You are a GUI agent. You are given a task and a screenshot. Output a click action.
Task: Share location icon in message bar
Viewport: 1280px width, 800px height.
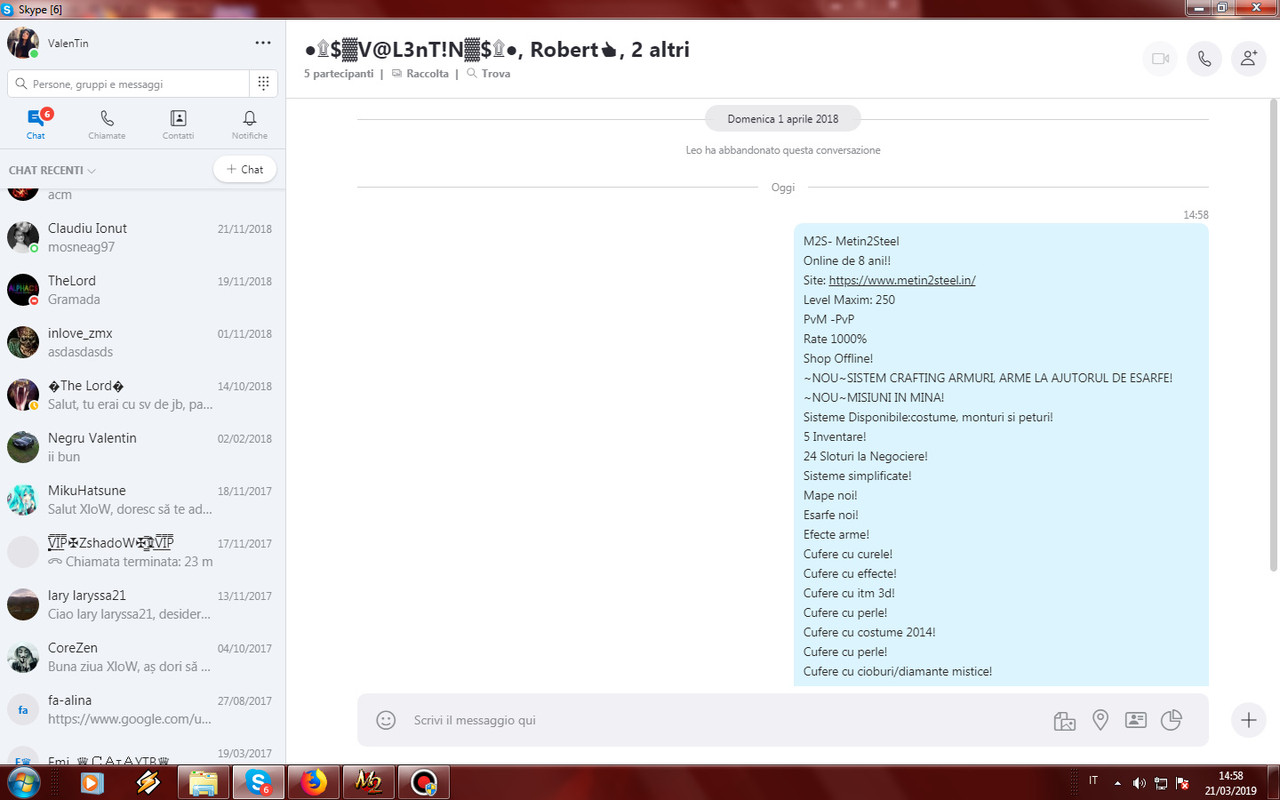tap(1100, 720)
